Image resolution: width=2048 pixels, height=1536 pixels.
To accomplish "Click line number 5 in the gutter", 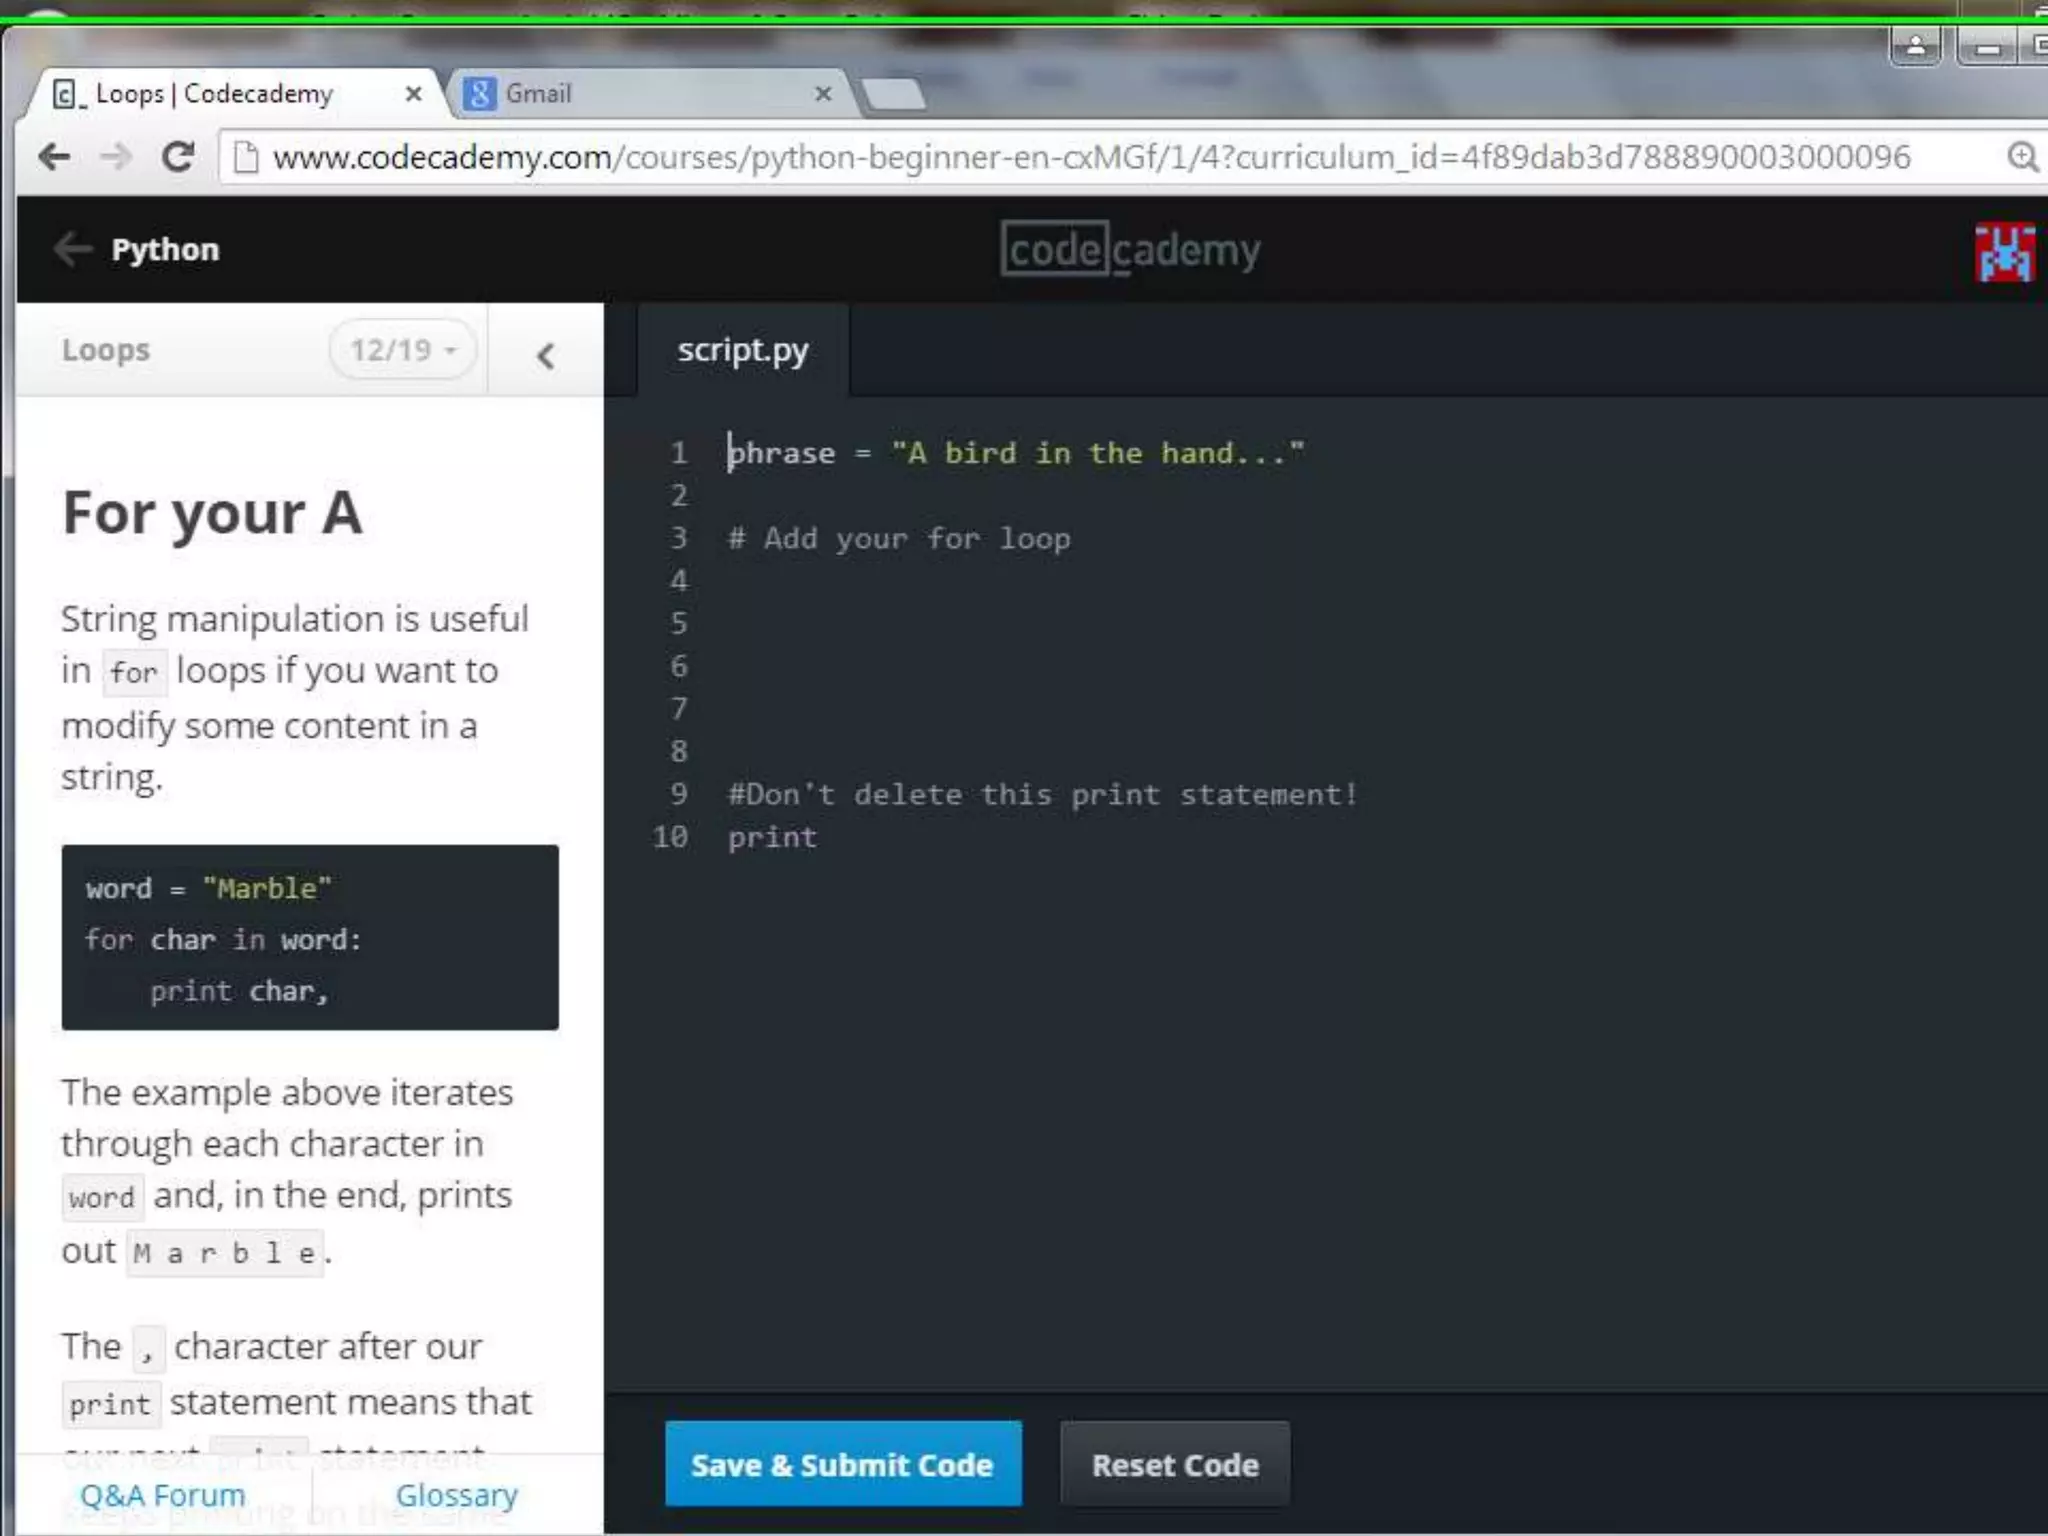I will click(x=679, y=624).
